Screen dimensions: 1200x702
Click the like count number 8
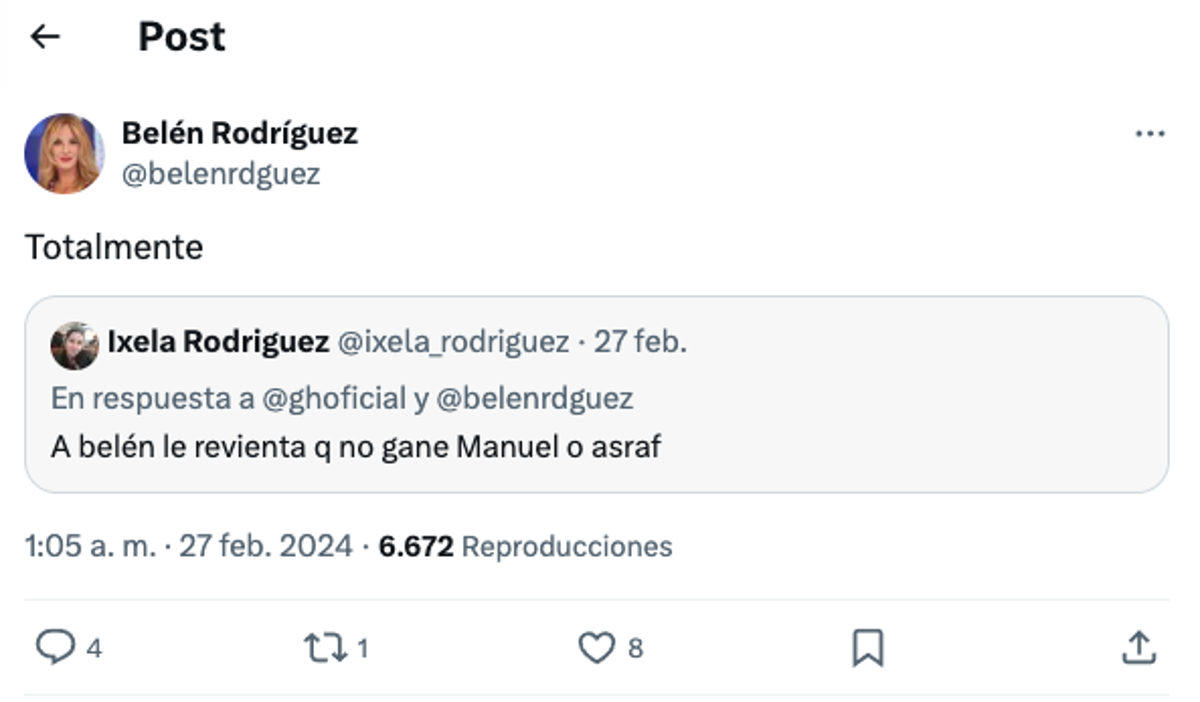pyautogui.click(x=635, y=649)
